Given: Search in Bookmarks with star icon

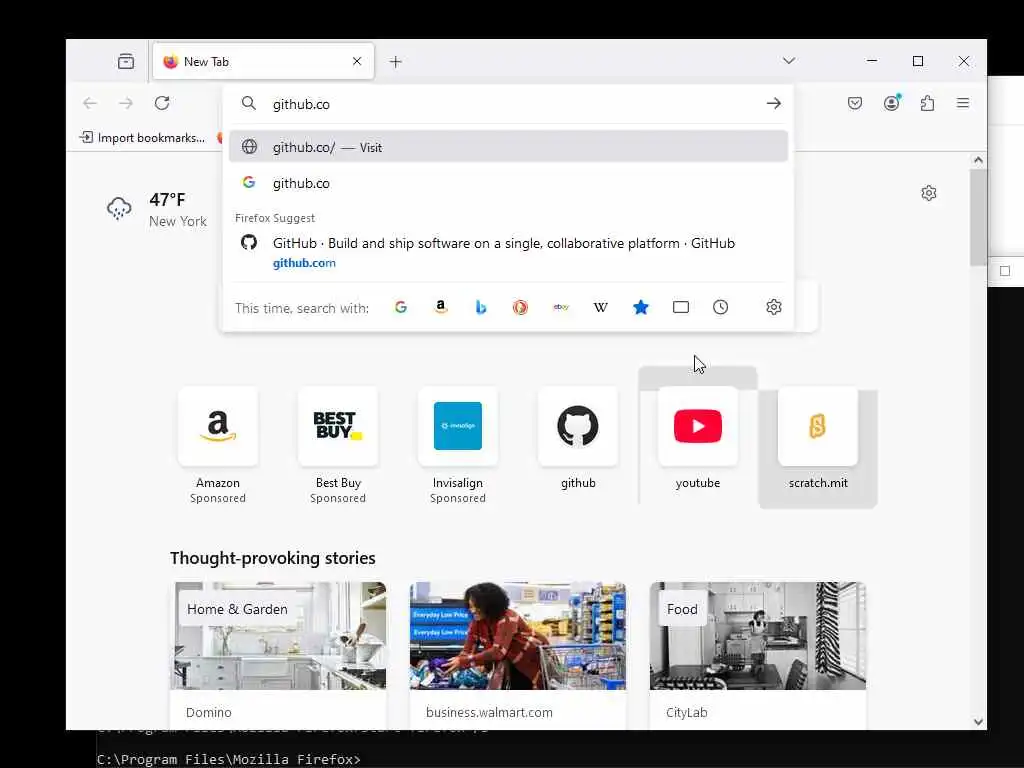Looking at the screenshot, I should 641,308.
